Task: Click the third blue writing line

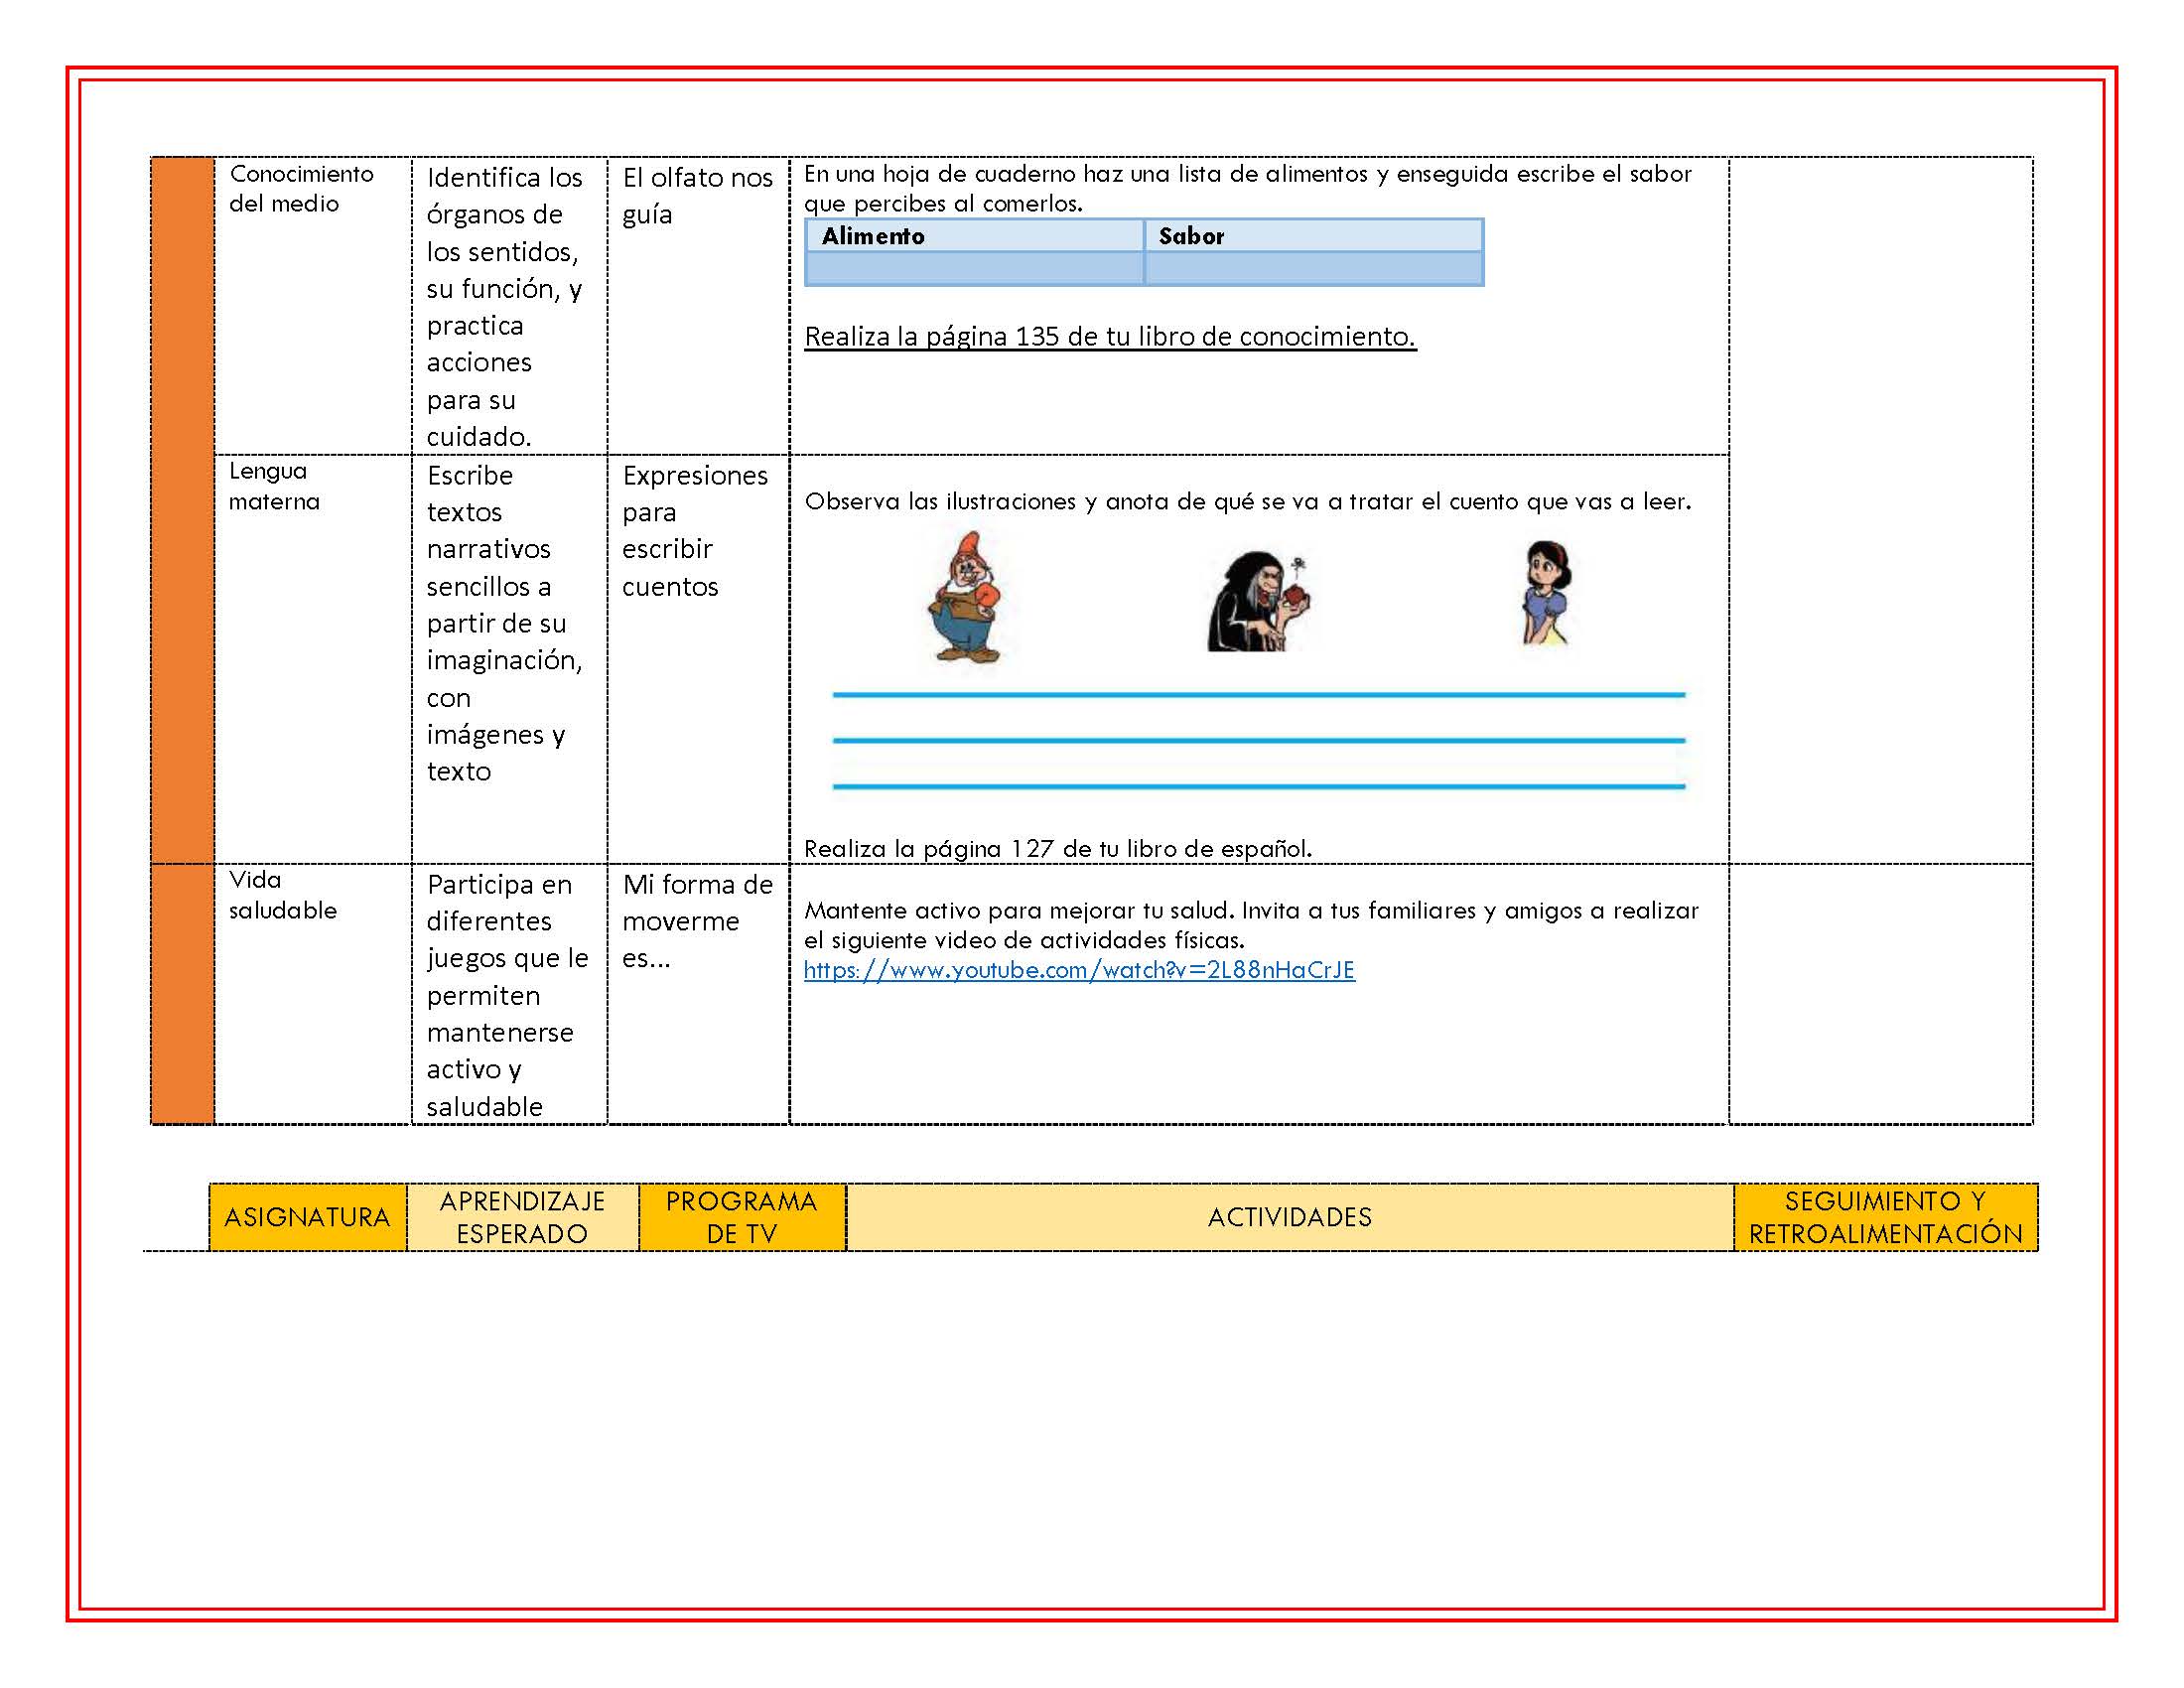Action: click(1258, 786)
